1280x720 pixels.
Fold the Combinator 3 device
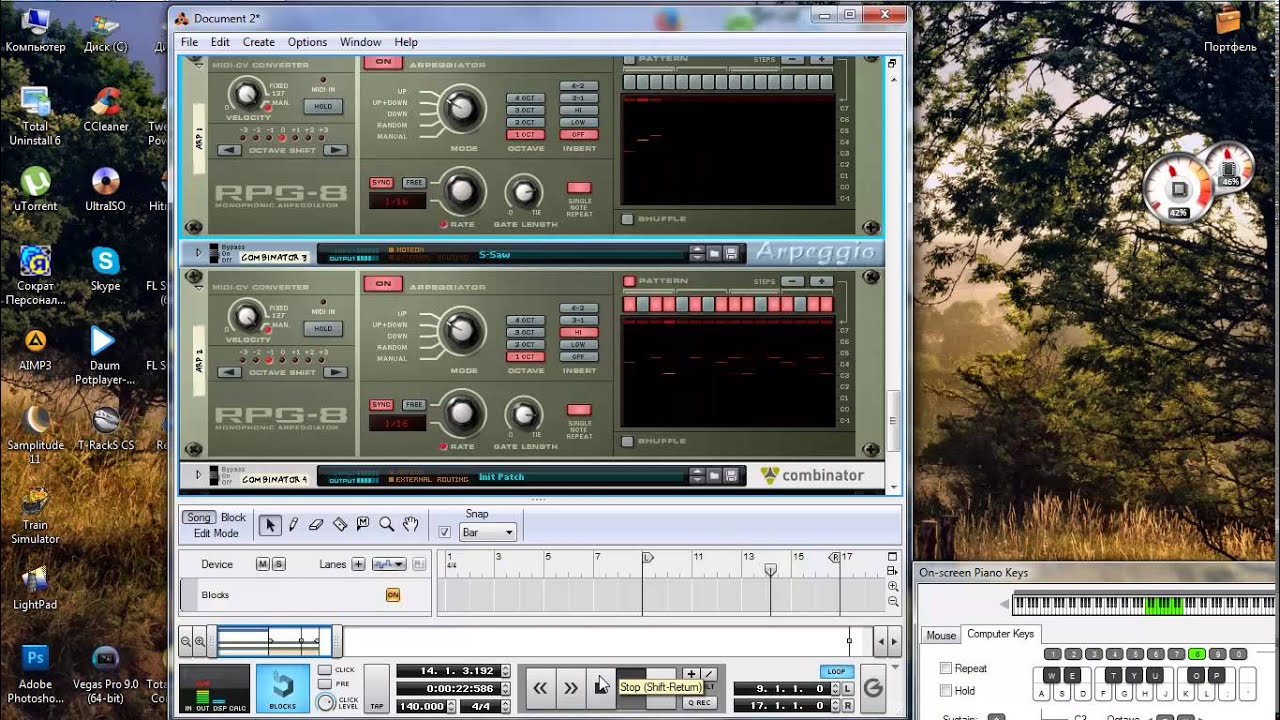pos(198,254)
